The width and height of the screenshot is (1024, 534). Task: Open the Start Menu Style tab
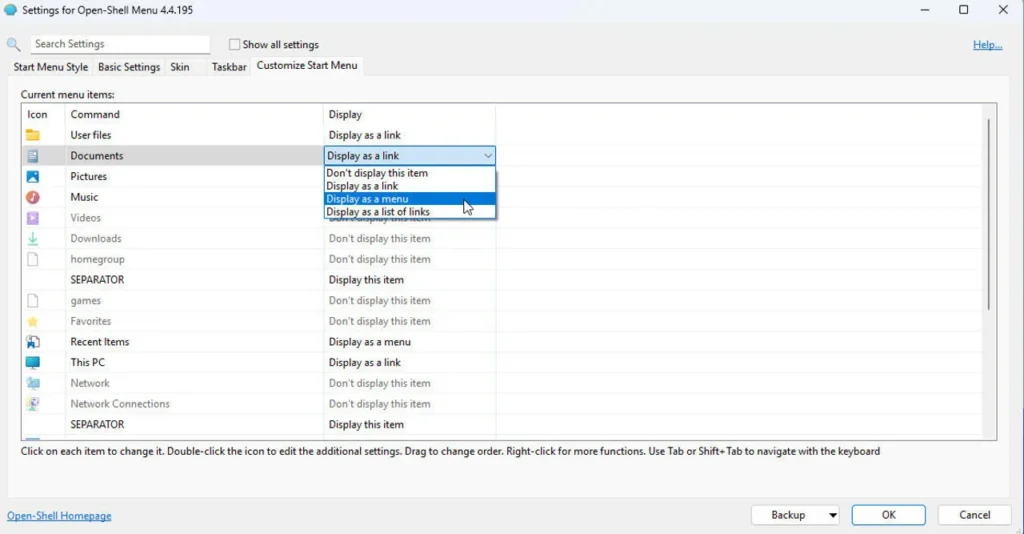pos(51,67)
